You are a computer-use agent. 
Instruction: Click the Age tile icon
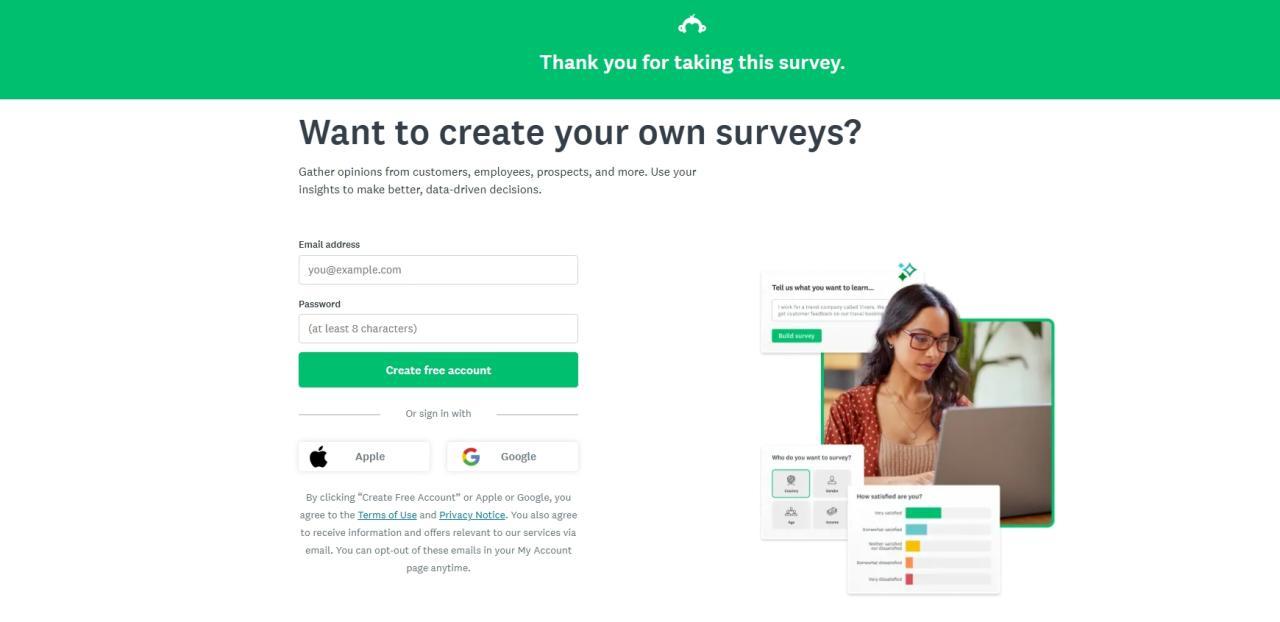pos(791,514)
